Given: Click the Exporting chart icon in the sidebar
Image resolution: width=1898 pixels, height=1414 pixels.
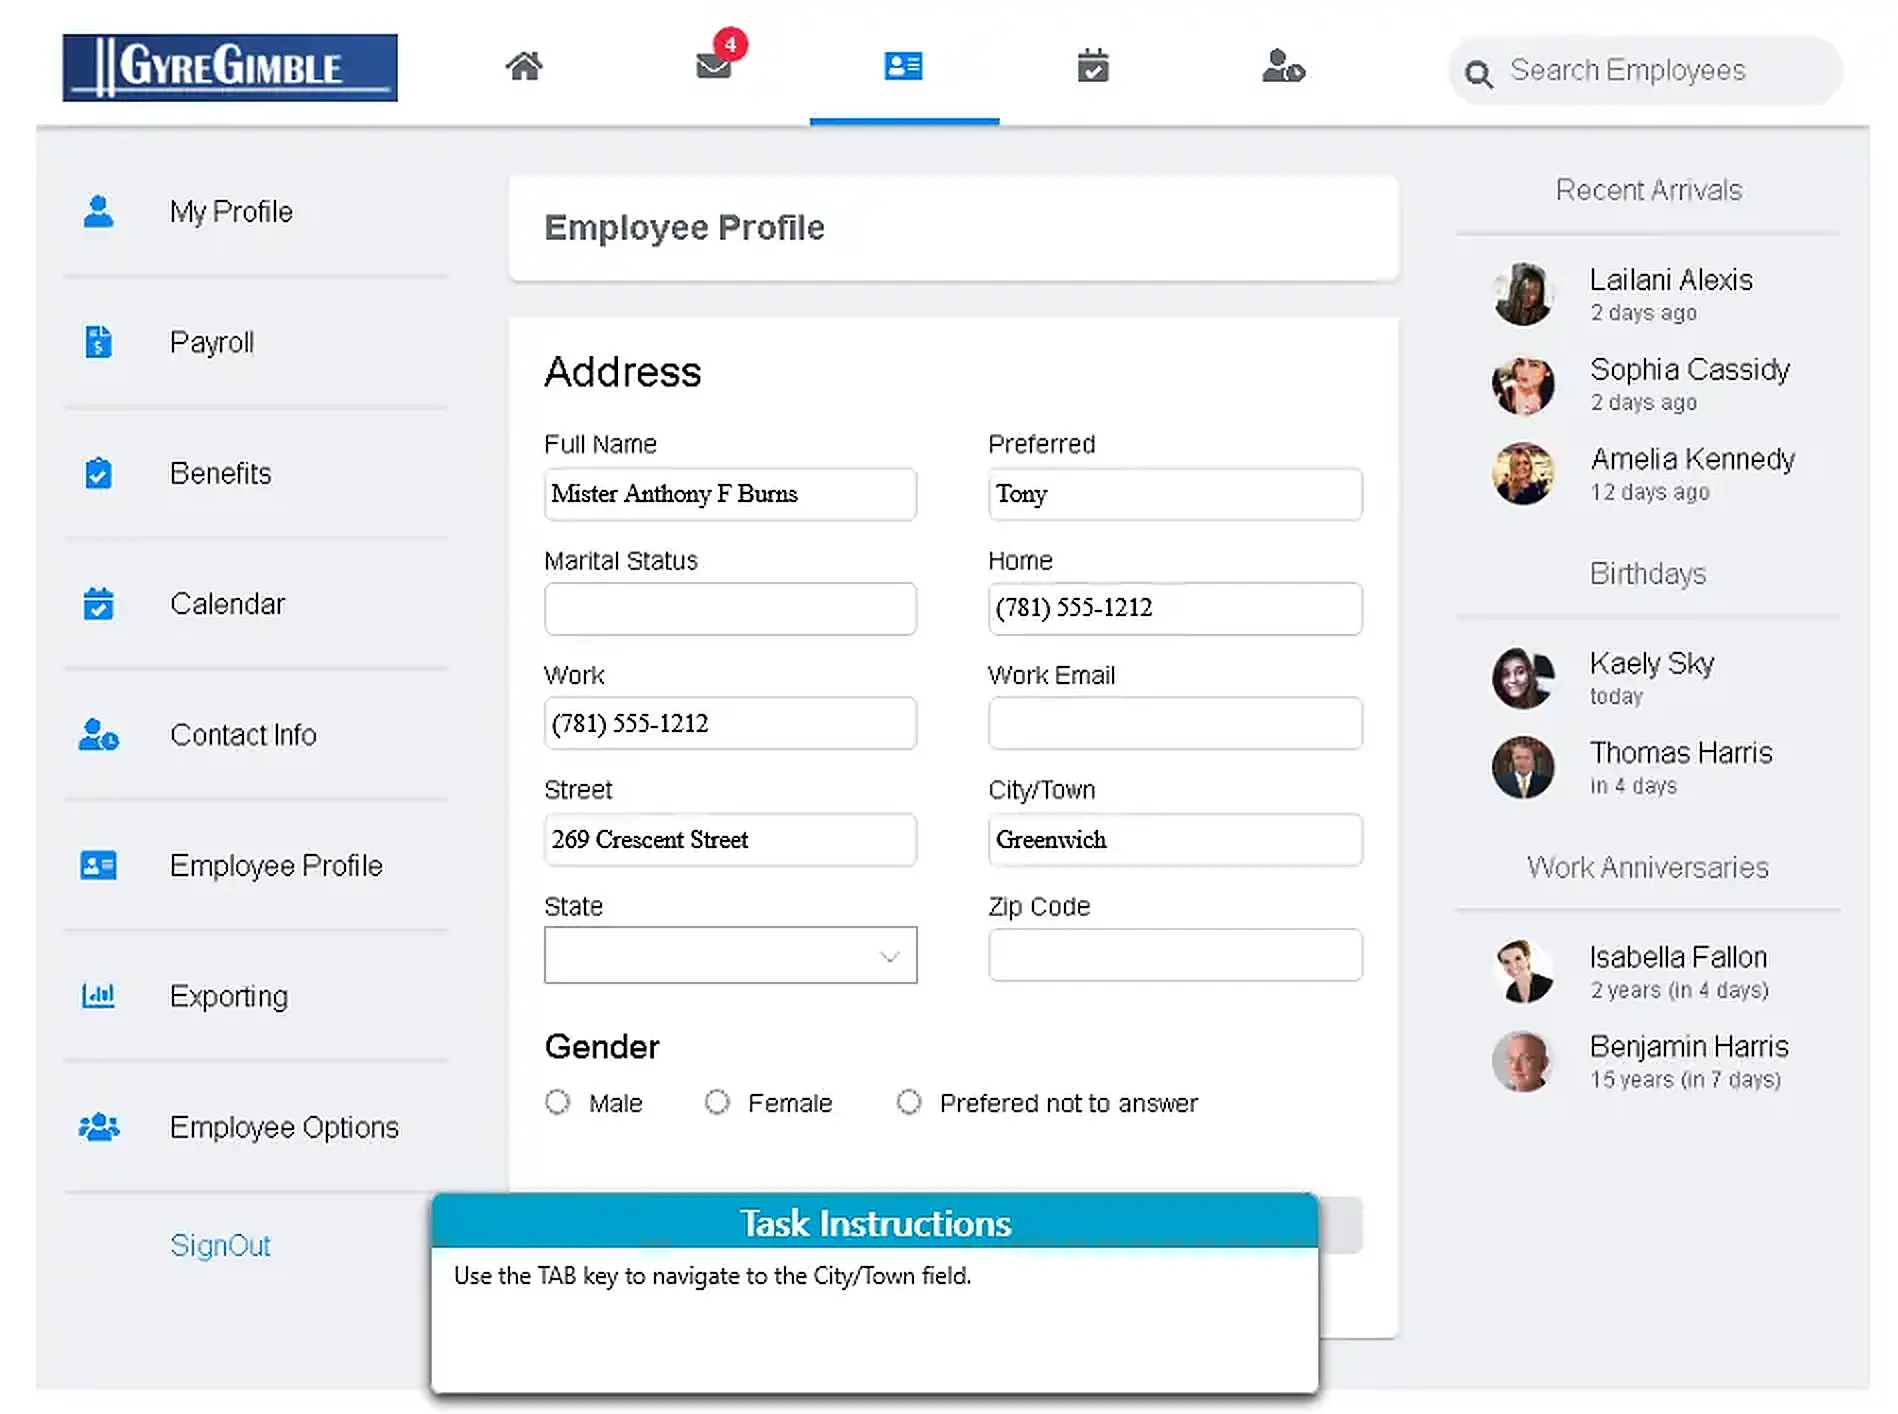Looking at the screenshot, I should pos(98,996).
